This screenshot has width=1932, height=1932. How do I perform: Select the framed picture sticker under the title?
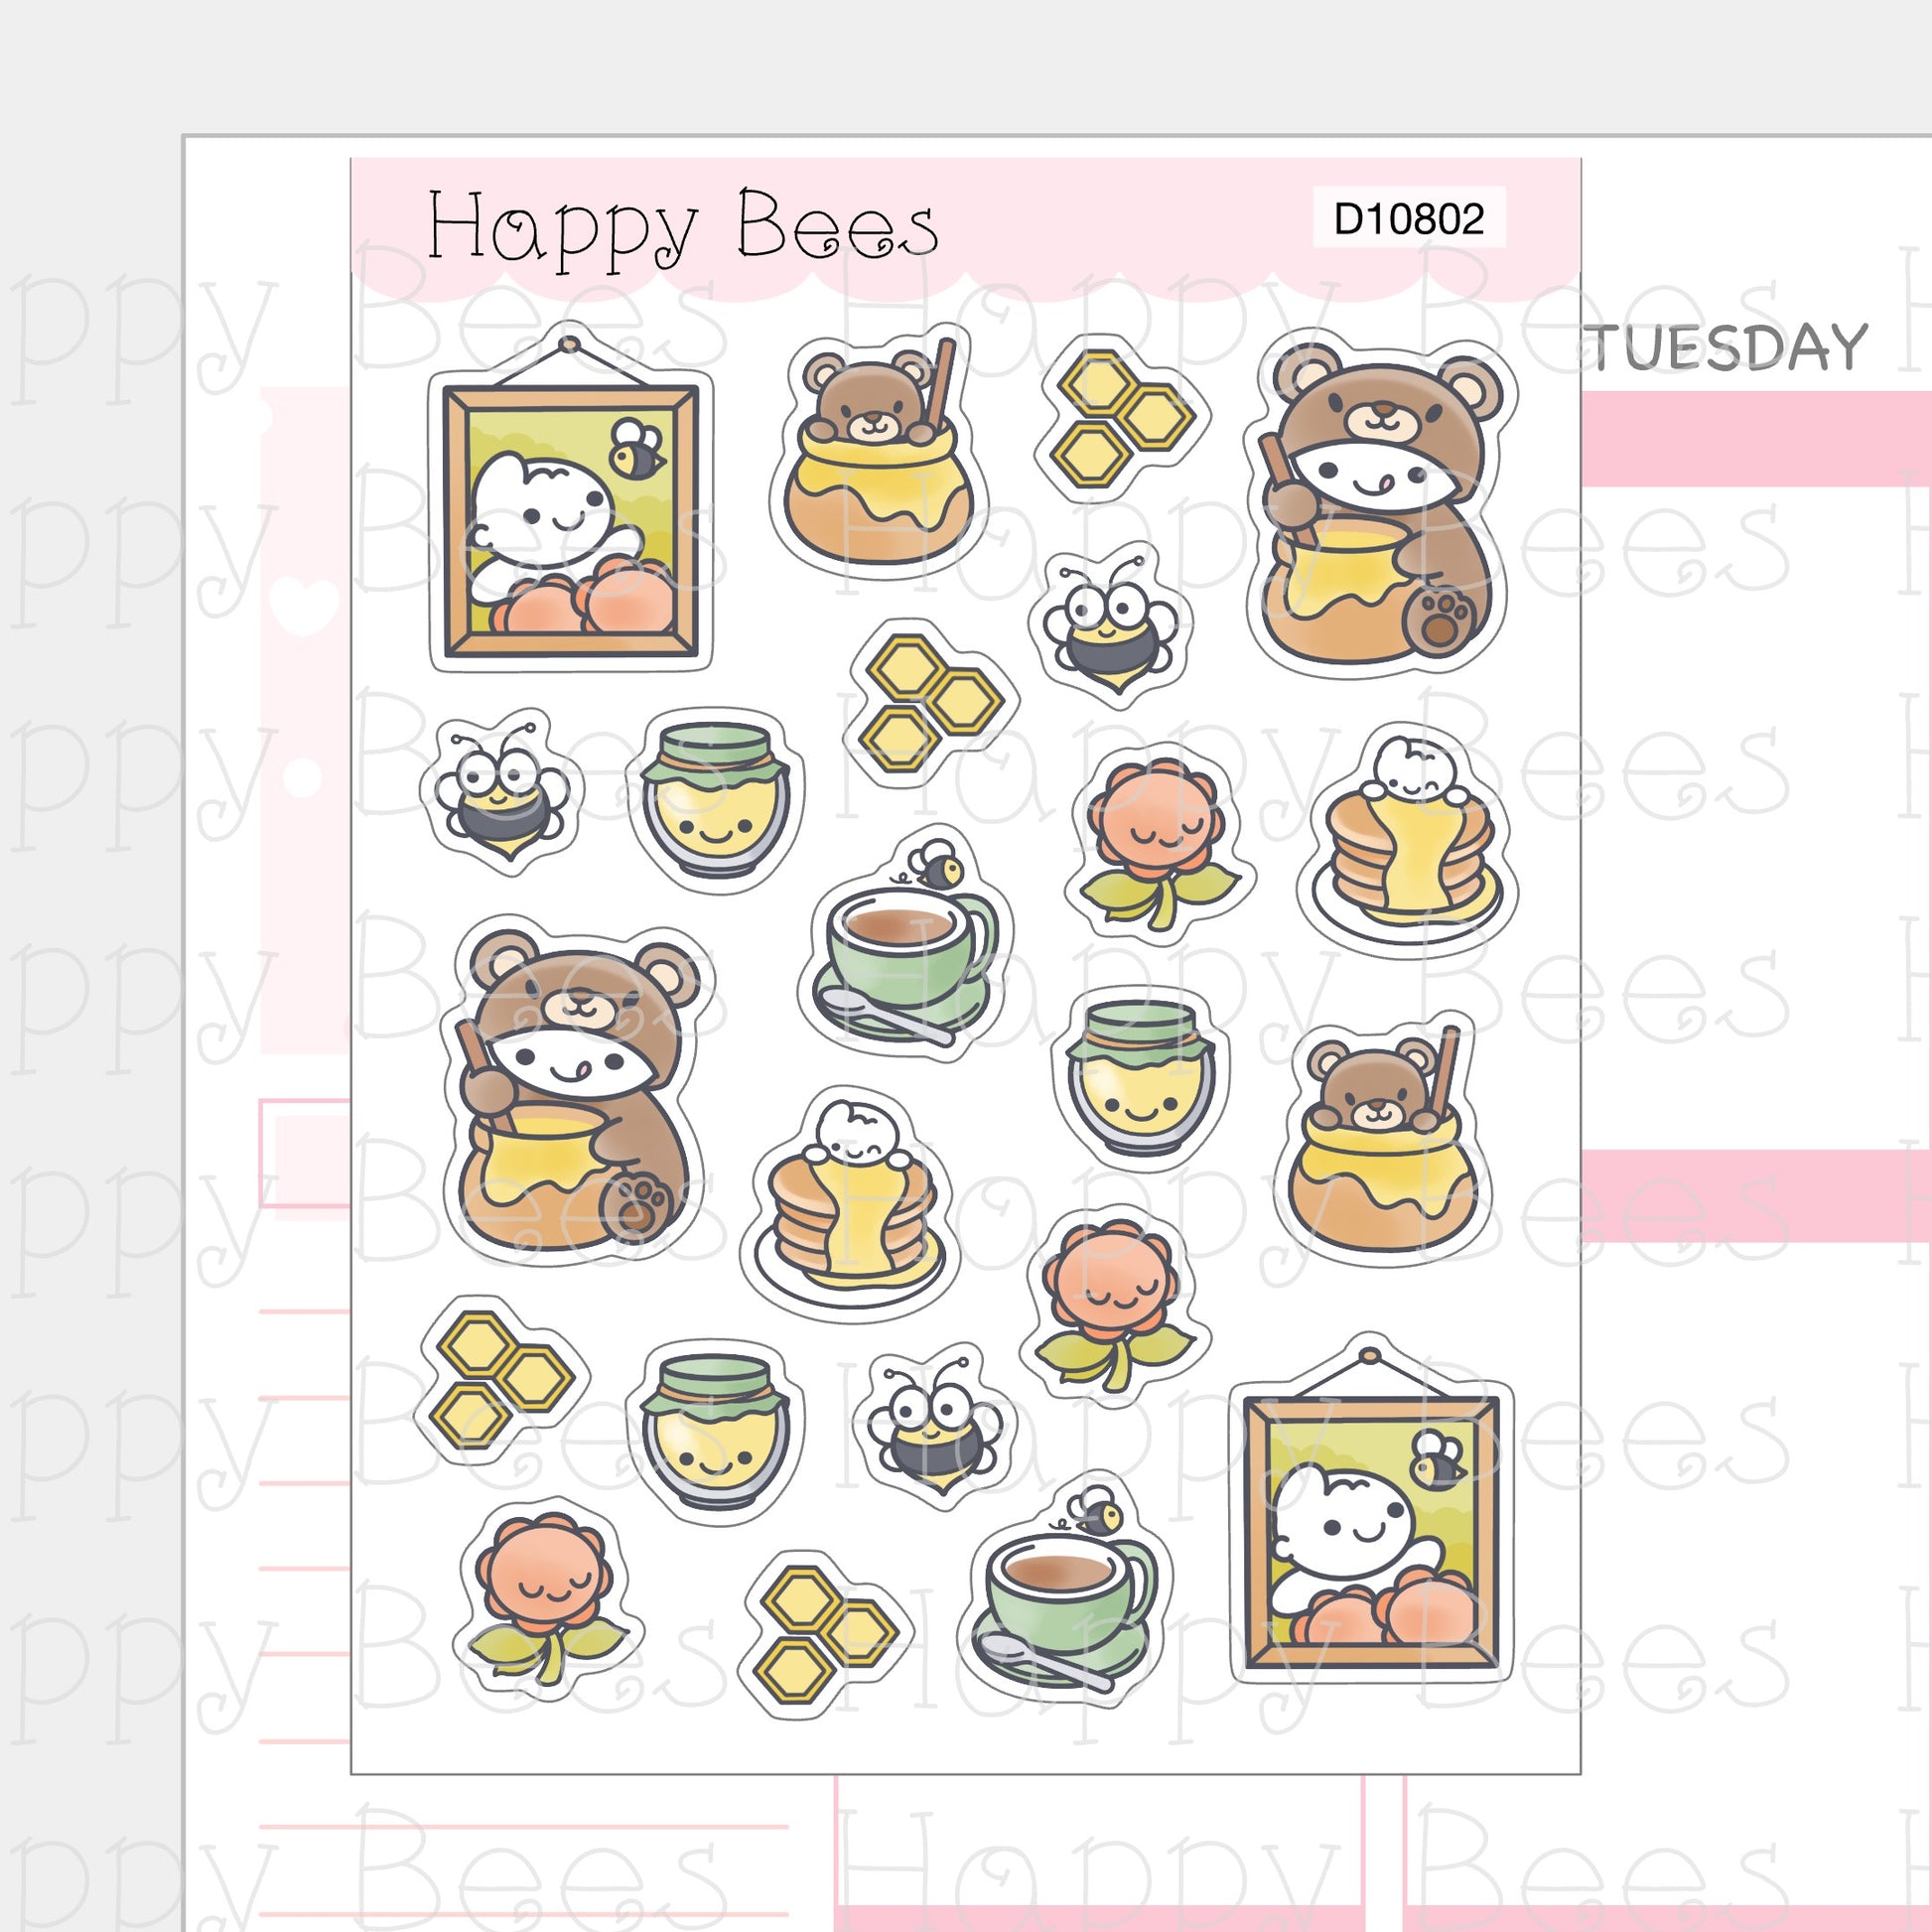pyautogui.click(x=570, y=497)
